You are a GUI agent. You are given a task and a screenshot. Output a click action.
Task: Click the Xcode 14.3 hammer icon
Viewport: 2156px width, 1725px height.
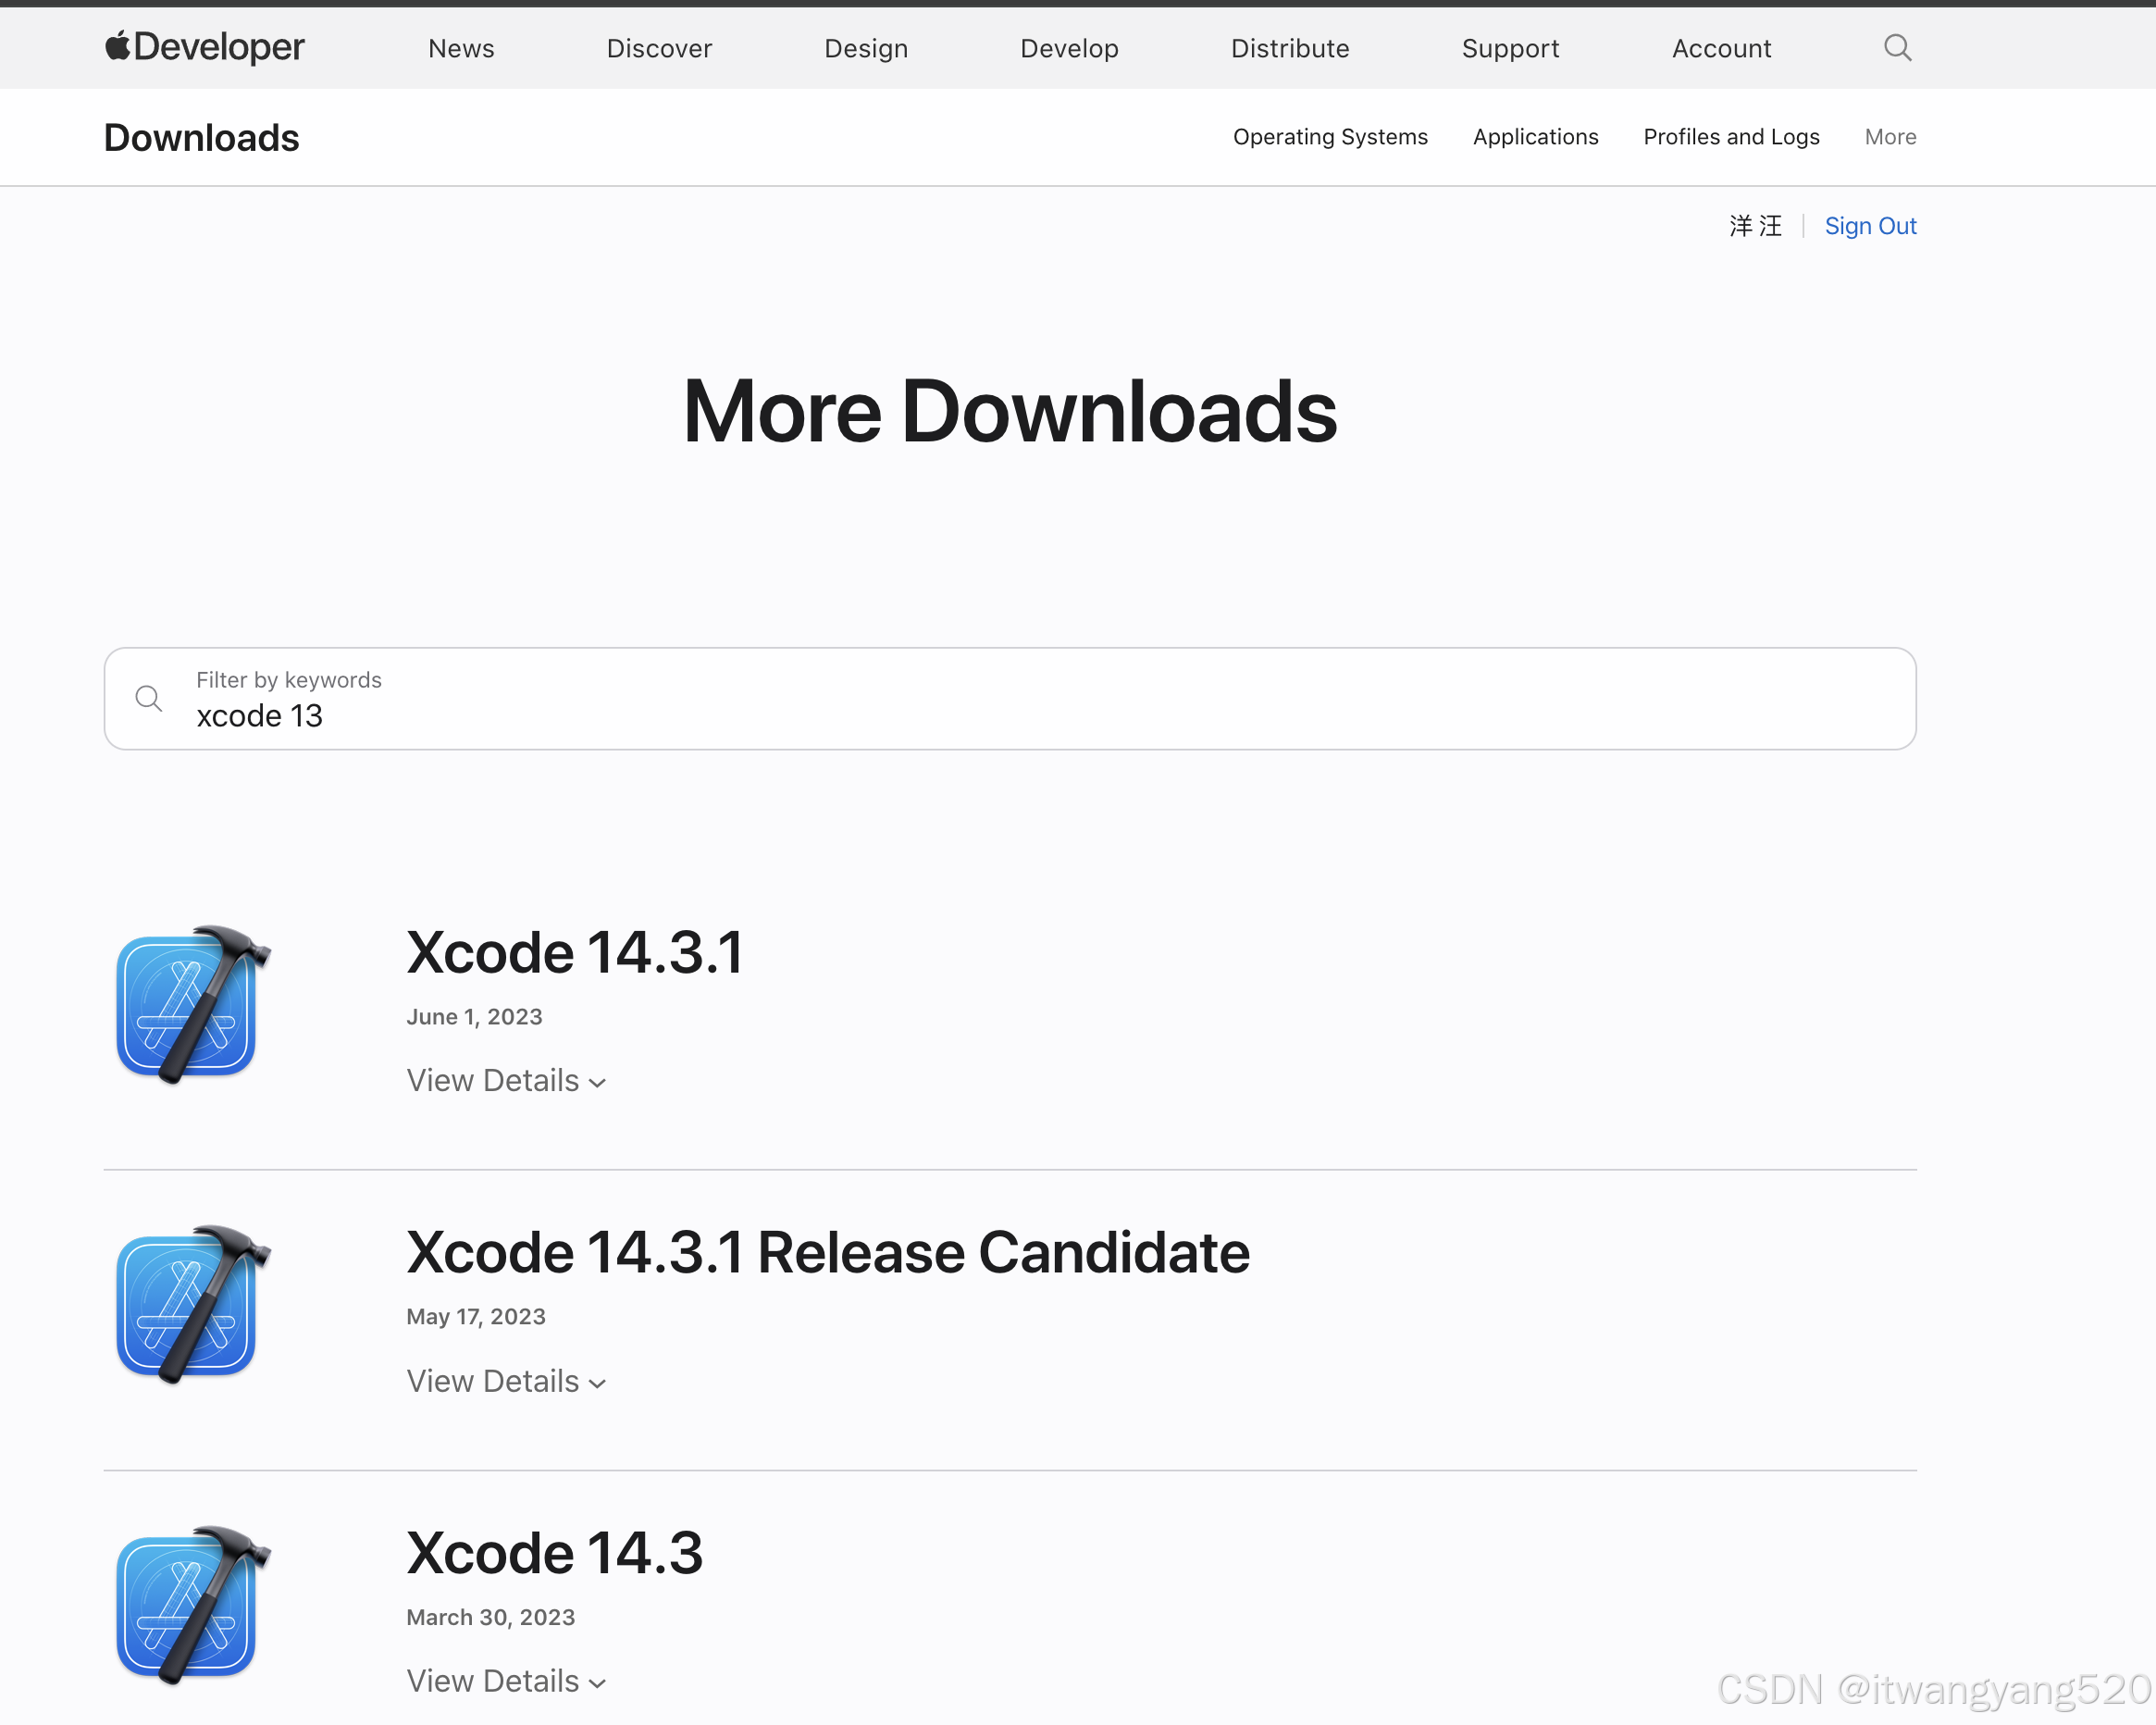tap(192, 1604)
